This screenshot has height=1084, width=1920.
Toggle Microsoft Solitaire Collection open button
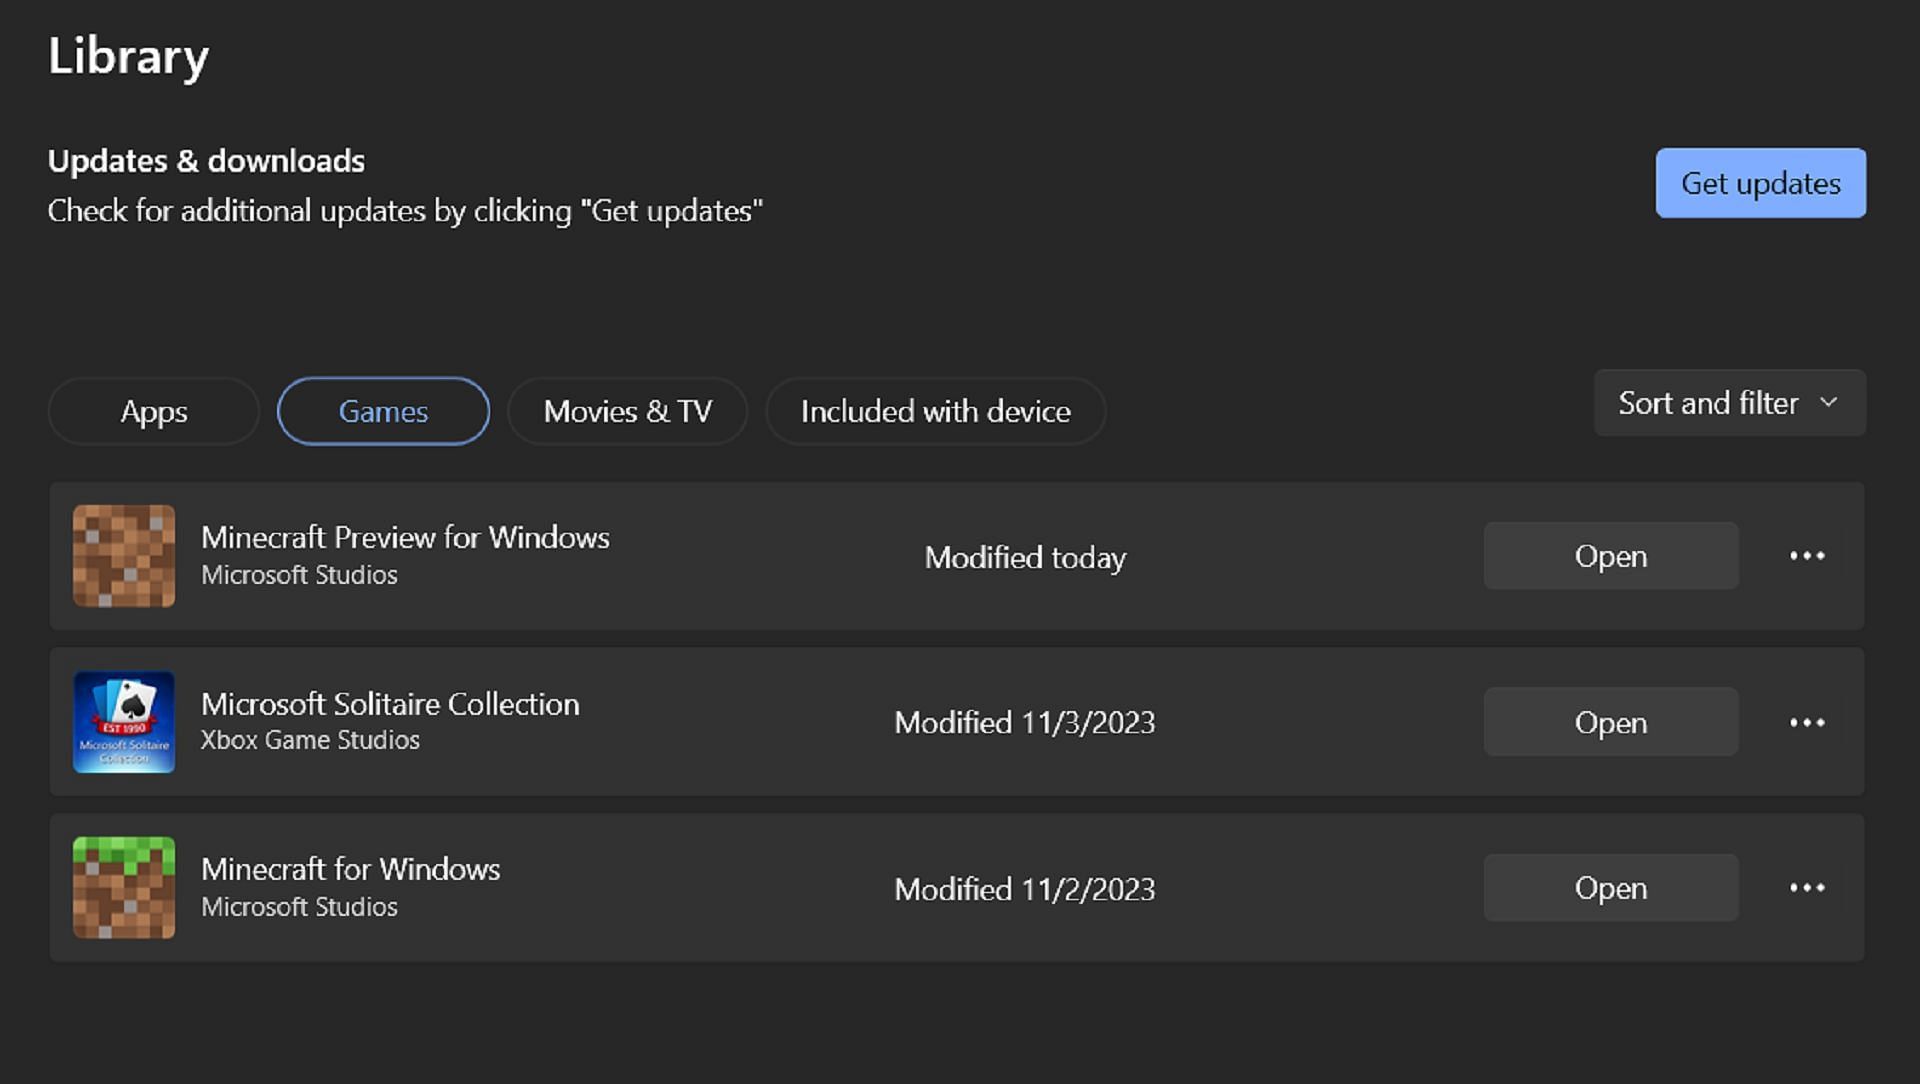tap(1609, 721)
